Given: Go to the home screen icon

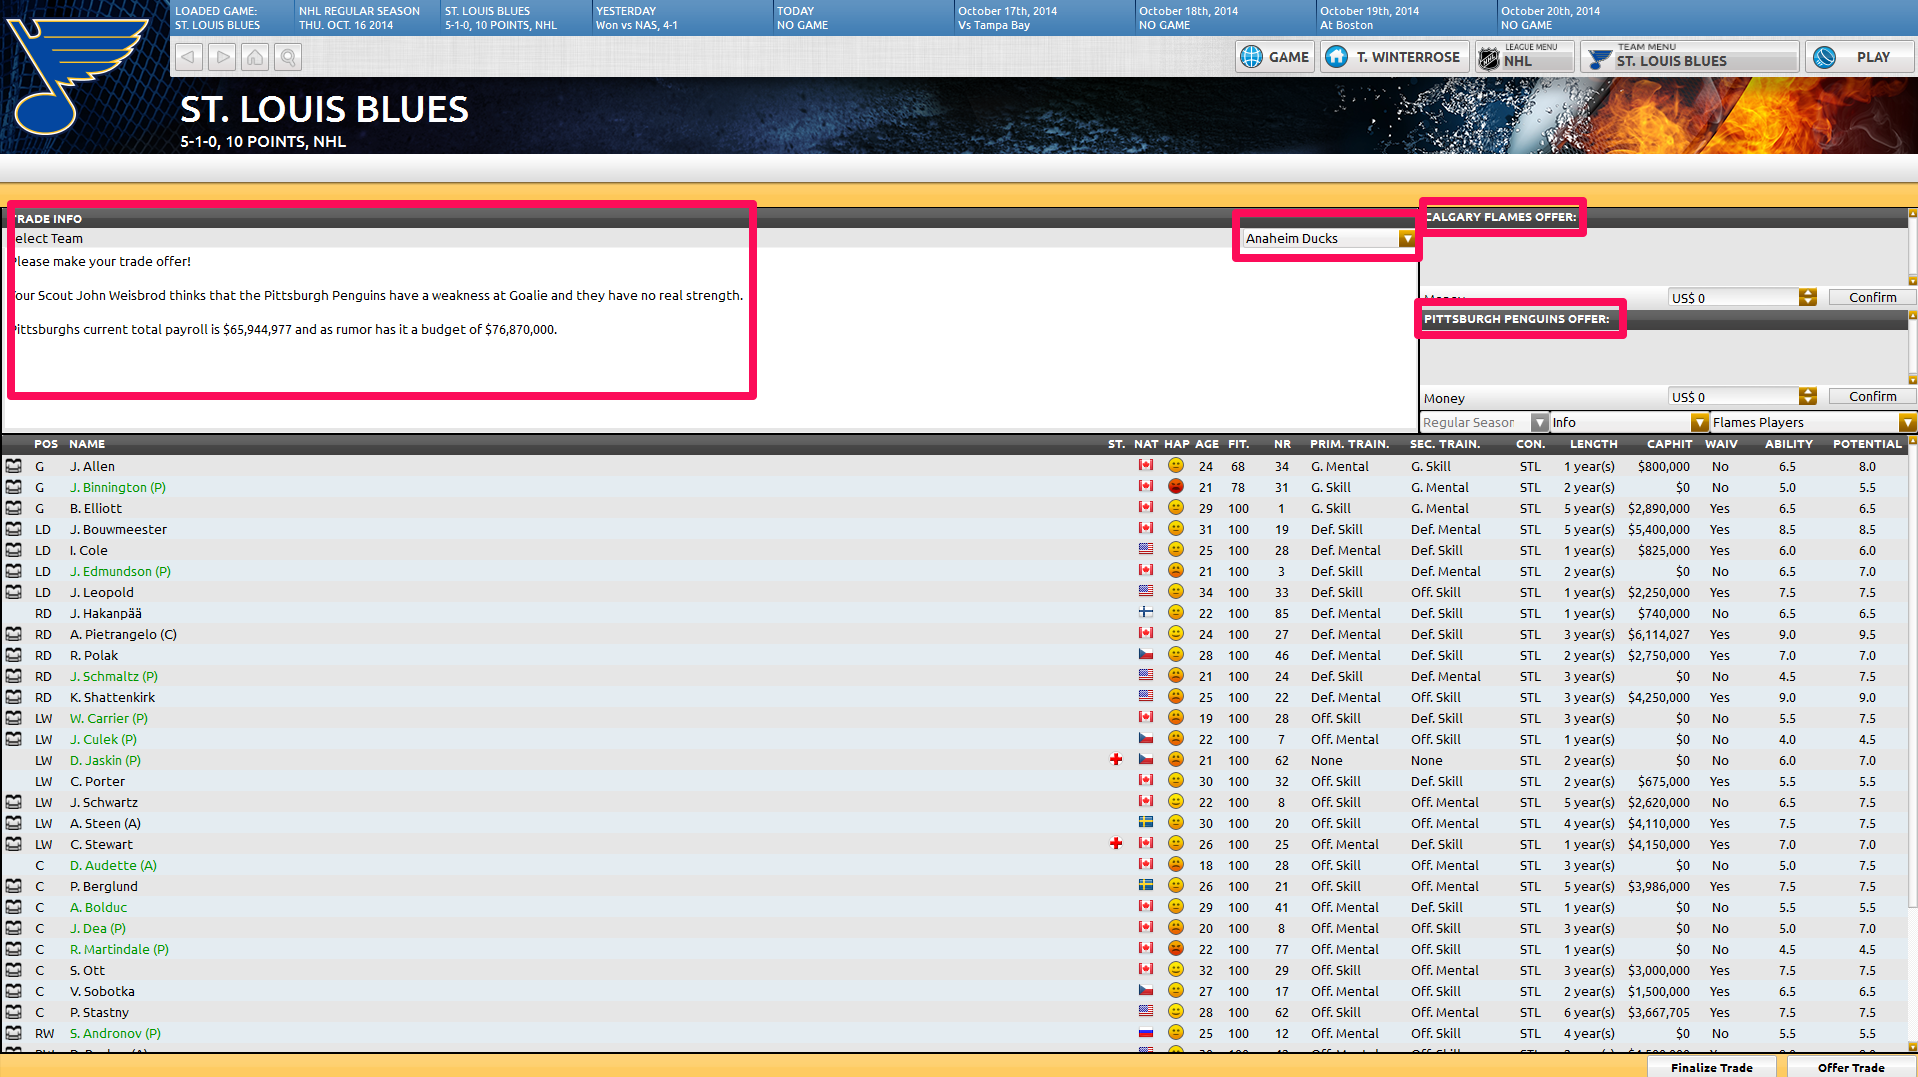Looking at the screenshot, I should tap(255, 57).
